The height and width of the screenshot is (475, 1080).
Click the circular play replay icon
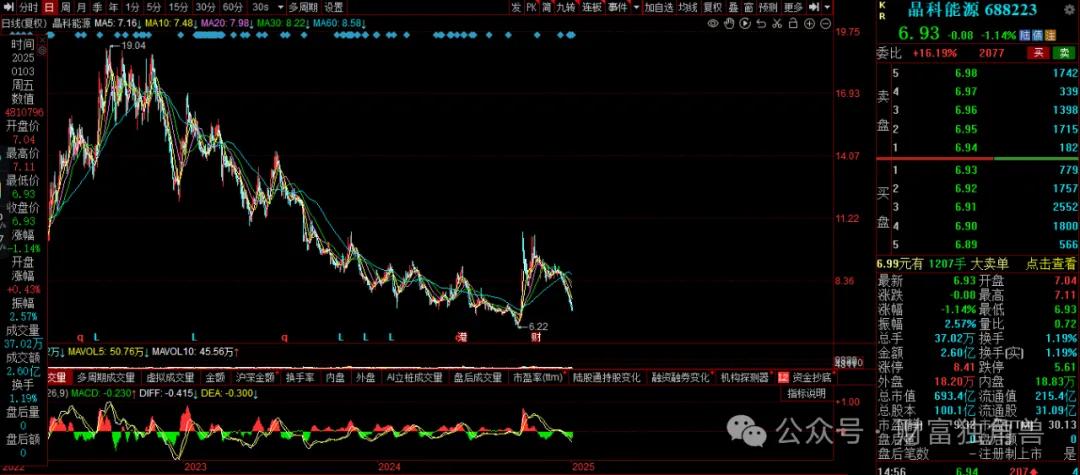tap(745, 23)
